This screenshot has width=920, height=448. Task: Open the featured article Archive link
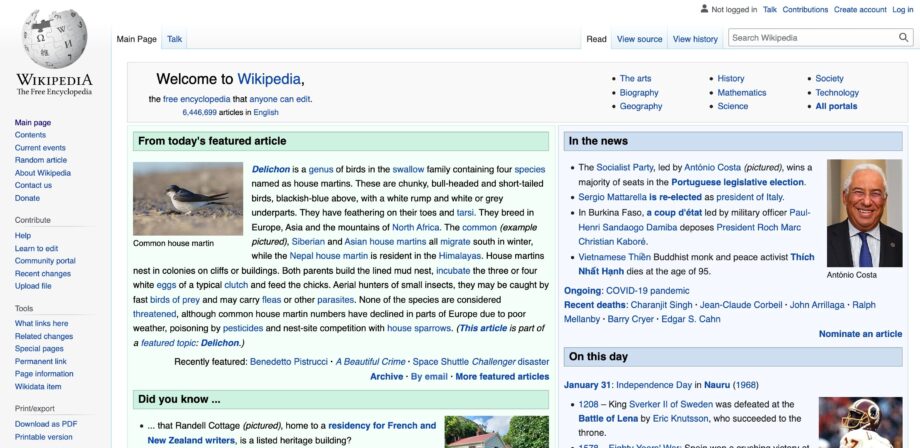tap(386, 377)
